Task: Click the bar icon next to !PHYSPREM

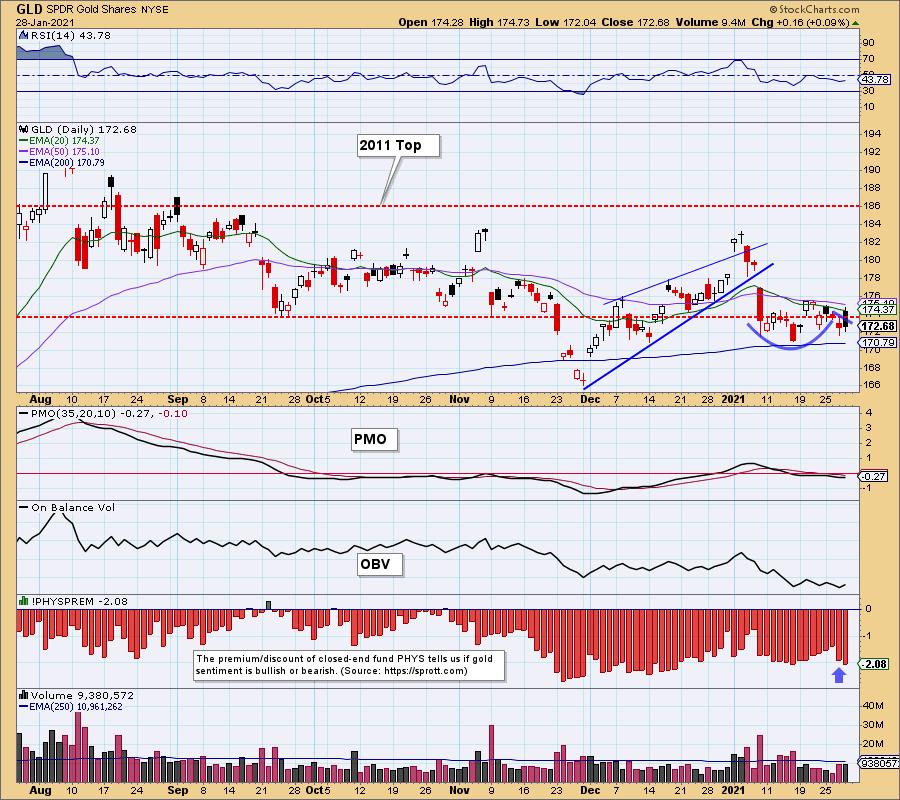Action: tap(24, 601)
